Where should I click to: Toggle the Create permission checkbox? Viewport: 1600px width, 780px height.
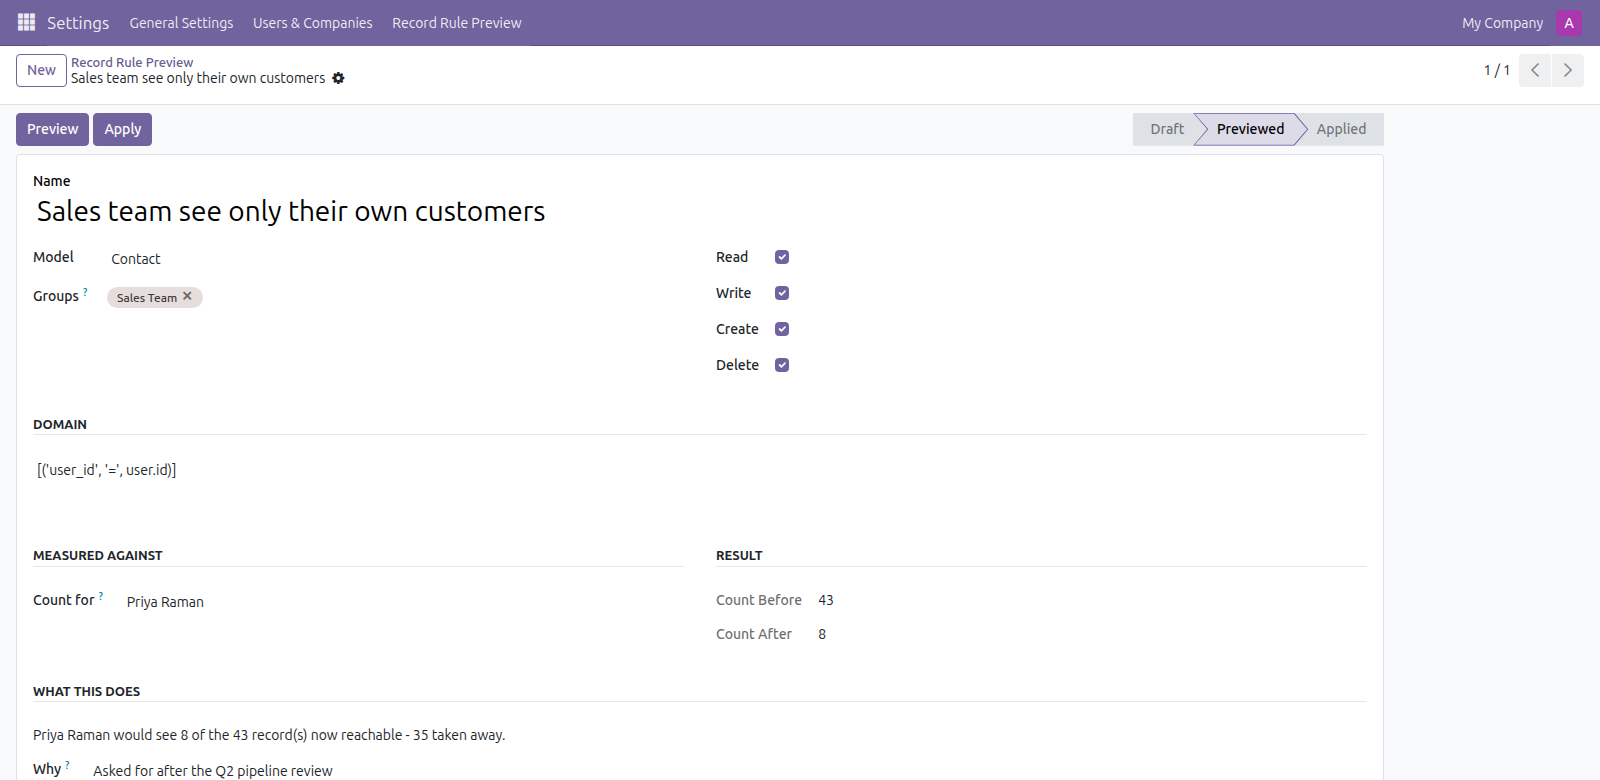pos(782,329)
